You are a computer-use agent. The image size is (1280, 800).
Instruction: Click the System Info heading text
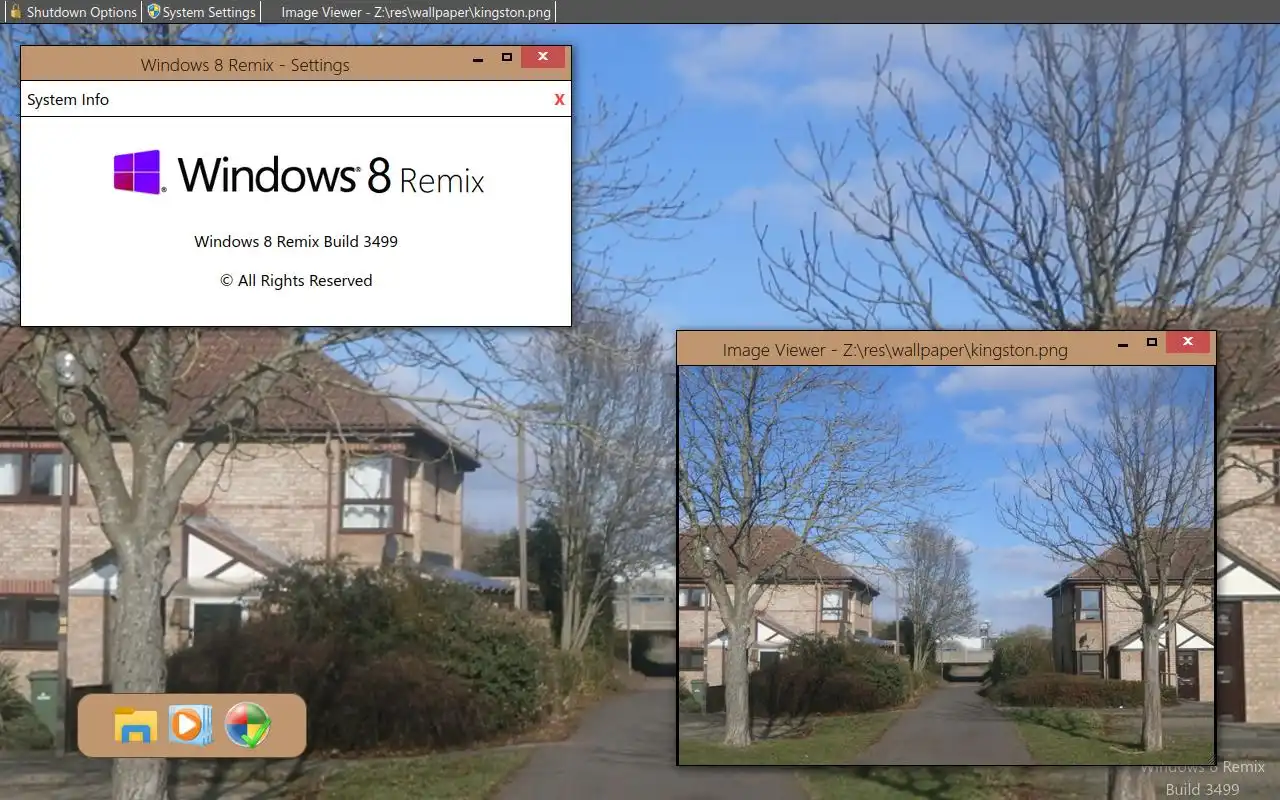(68, 99)
